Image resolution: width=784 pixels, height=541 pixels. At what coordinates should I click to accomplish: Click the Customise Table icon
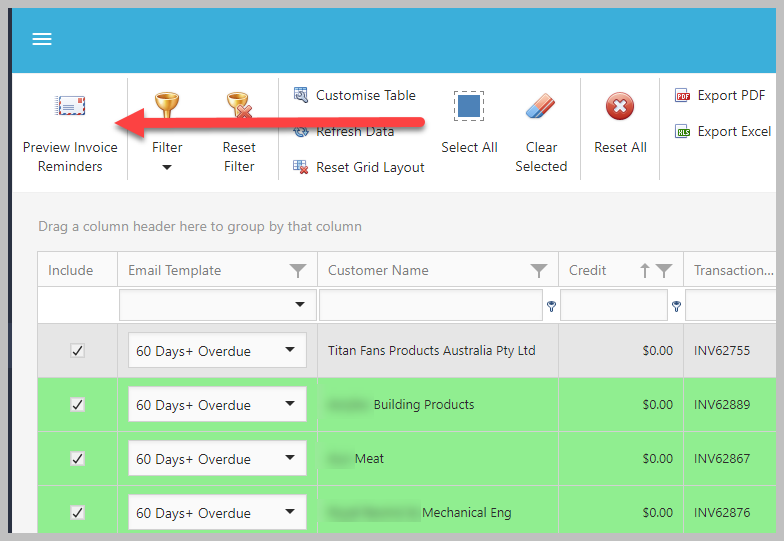[x=300, y=94]
